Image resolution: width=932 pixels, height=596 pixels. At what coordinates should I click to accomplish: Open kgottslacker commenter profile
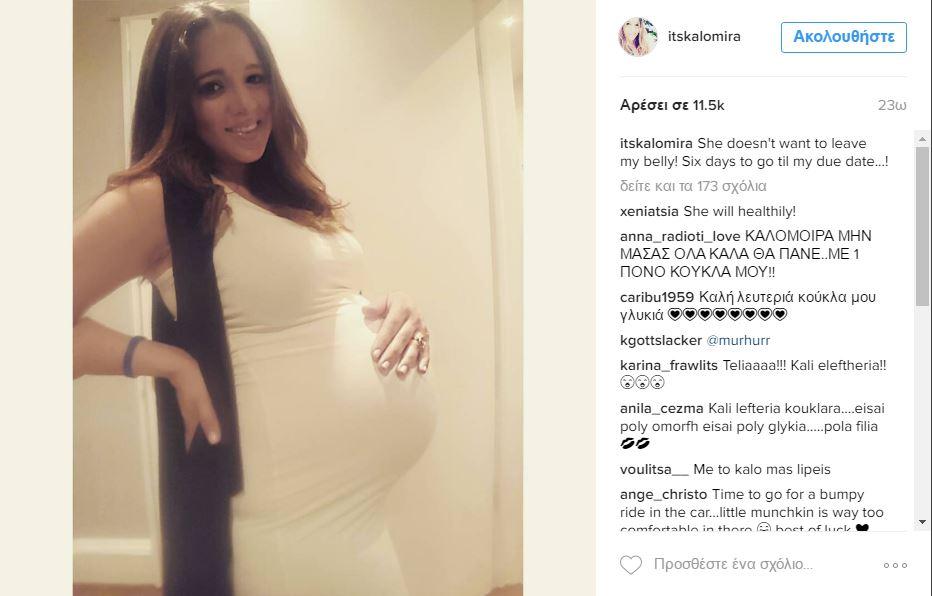point(661,340)
